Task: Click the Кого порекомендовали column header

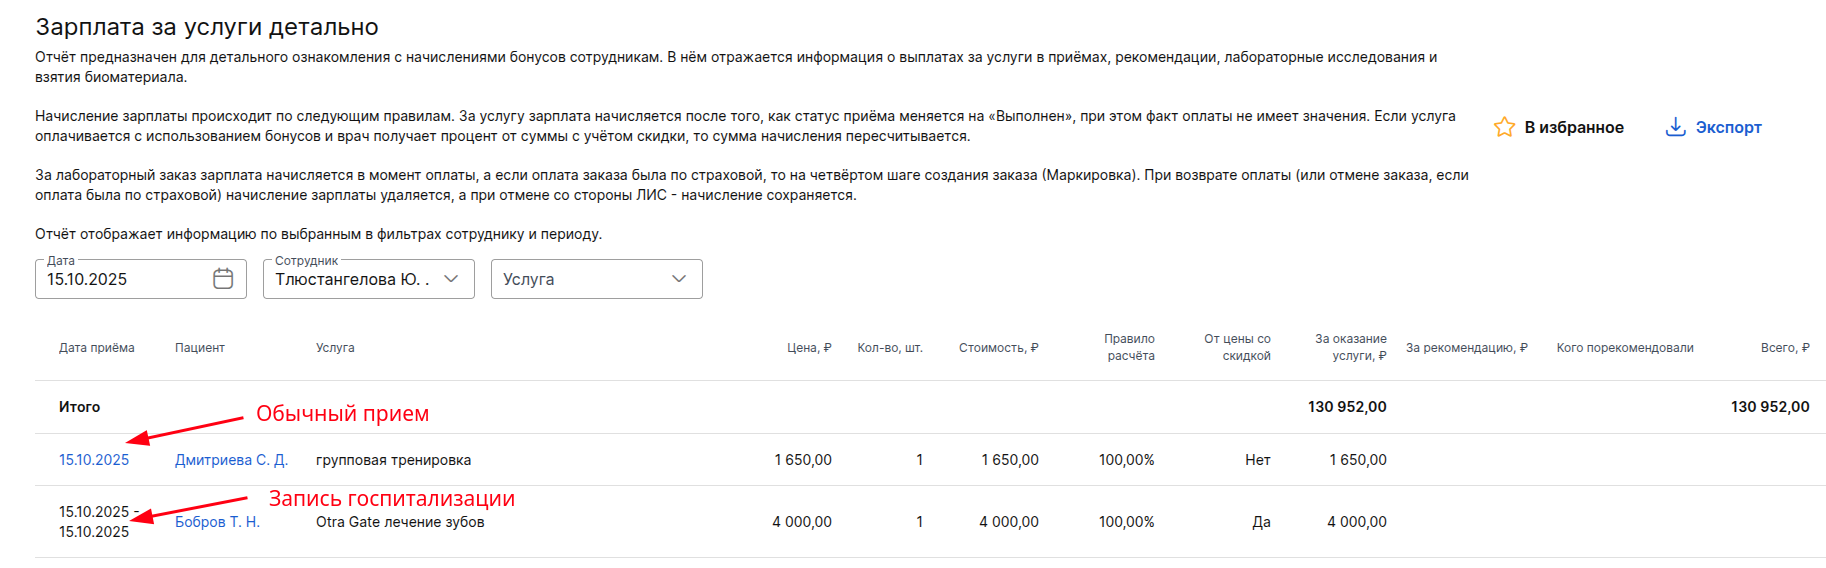Action: pos(1624,348)
